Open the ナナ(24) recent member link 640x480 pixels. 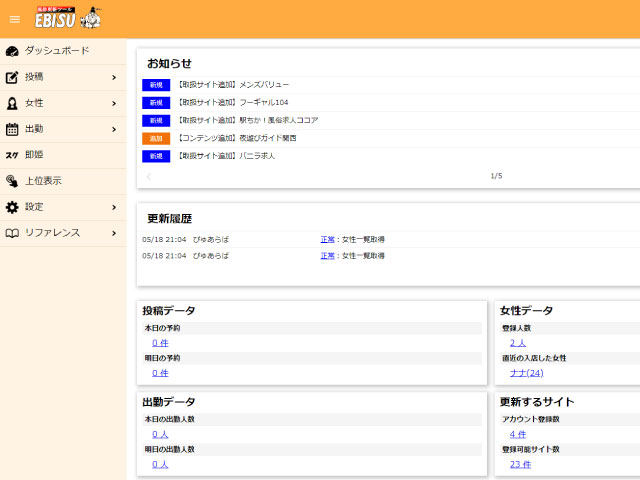tap(526, 373)
